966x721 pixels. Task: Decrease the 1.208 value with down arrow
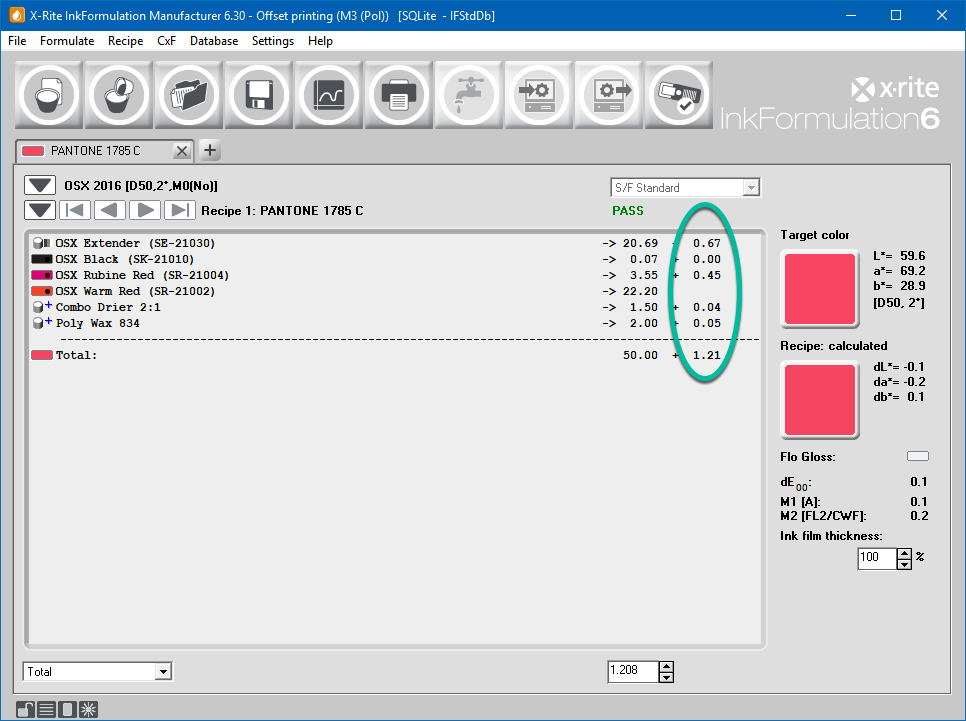(x=666, y=677)
